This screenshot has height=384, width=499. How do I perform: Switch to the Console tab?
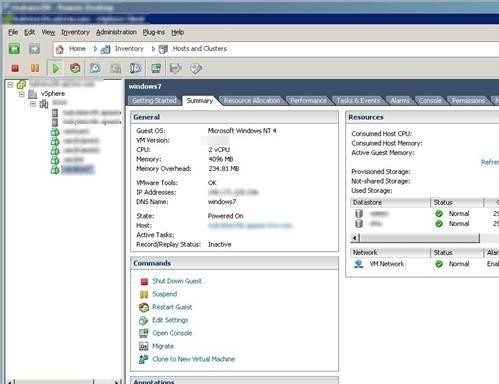[430, 101]
